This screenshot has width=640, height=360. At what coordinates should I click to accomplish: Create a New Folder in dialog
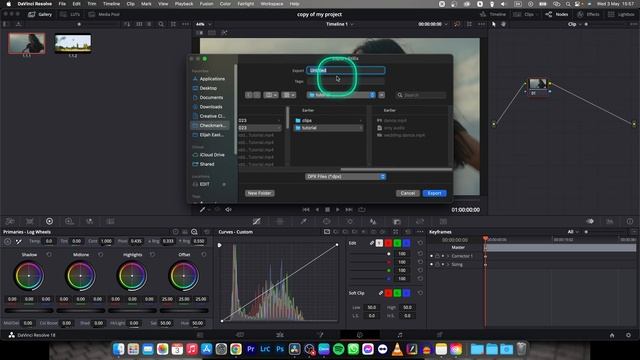tap(259, 193)
